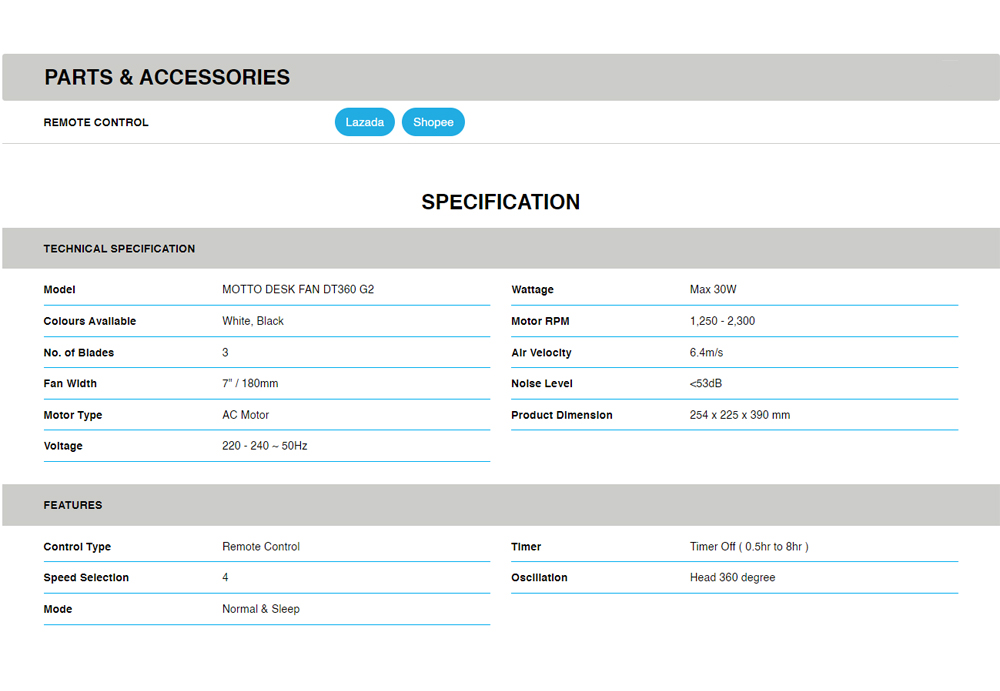
Task: Select the Mode value Normal & Sleep
Action: click(x=260, y=609)
